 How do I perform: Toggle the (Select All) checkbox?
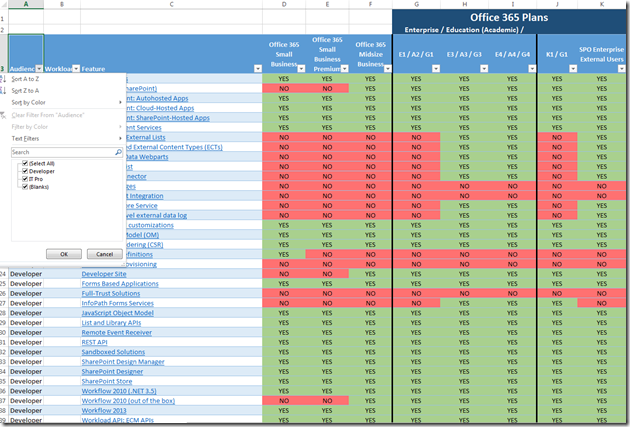[23, 163]
